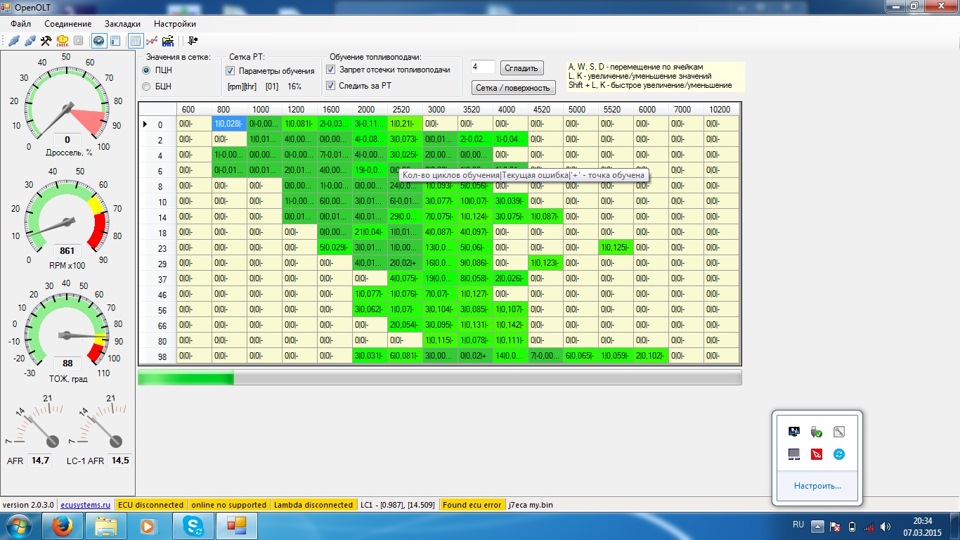Click the OpenOLT taskbar button
The width and height of the screenshot is (960, 540).
coord(236,526)
